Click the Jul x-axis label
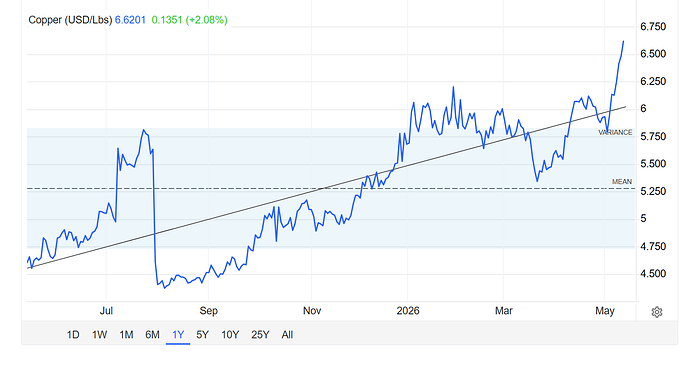The image size is (690, 365). tap(106, 311)
